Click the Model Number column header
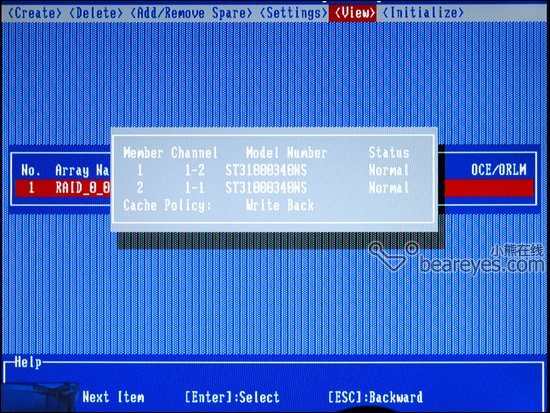Viewport: 550px width, 413px height. [x=286, y=153]
